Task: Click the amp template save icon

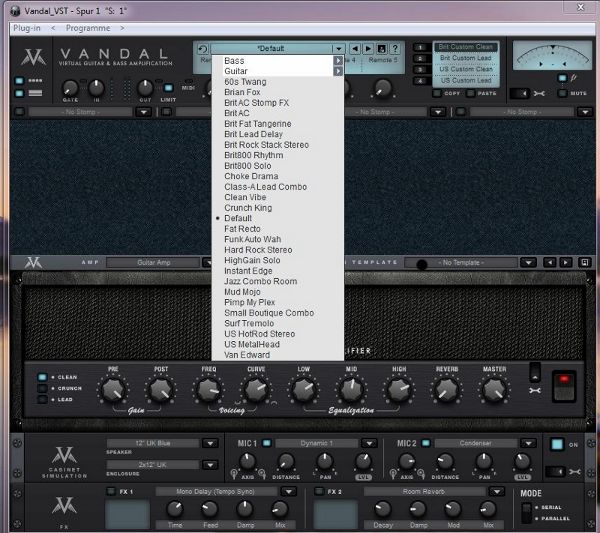Action: (585, 262)
